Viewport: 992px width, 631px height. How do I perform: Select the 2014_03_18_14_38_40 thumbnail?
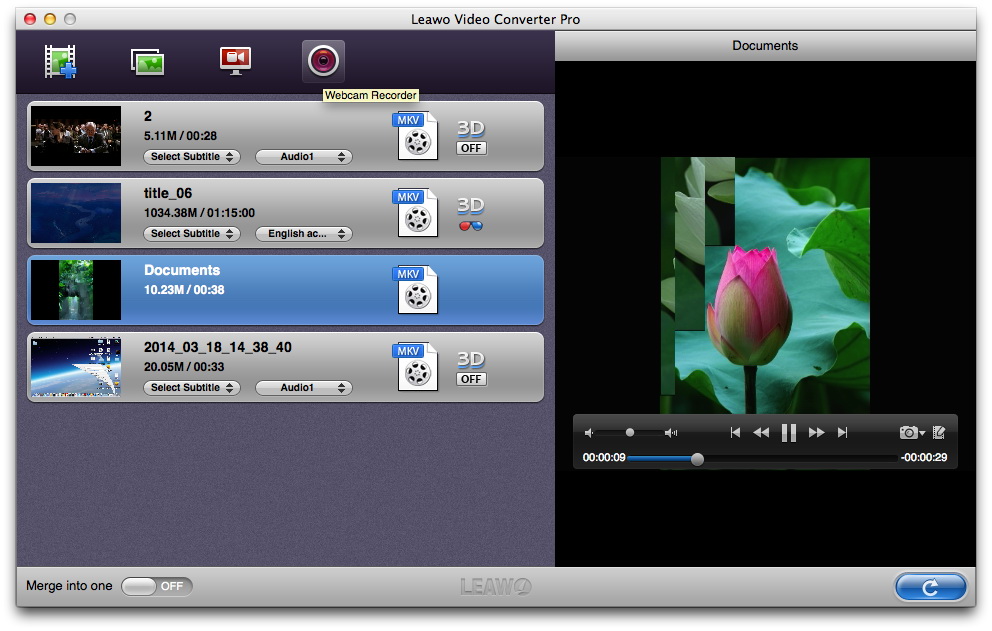tap(76, 367)
